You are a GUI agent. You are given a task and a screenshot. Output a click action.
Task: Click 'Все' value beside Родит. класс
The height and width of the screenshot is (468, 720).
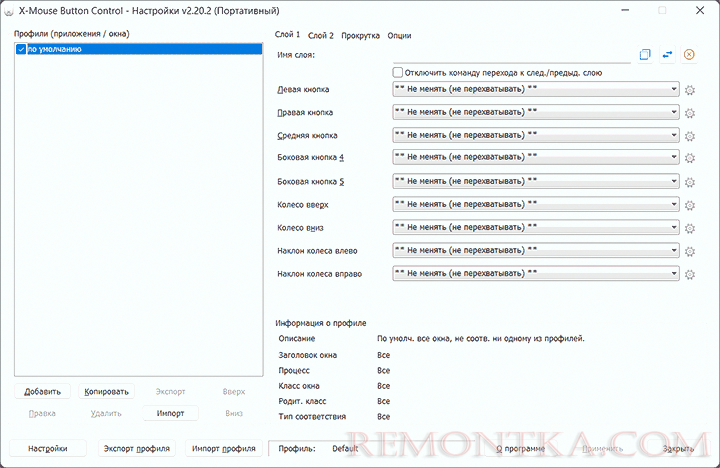383,401
